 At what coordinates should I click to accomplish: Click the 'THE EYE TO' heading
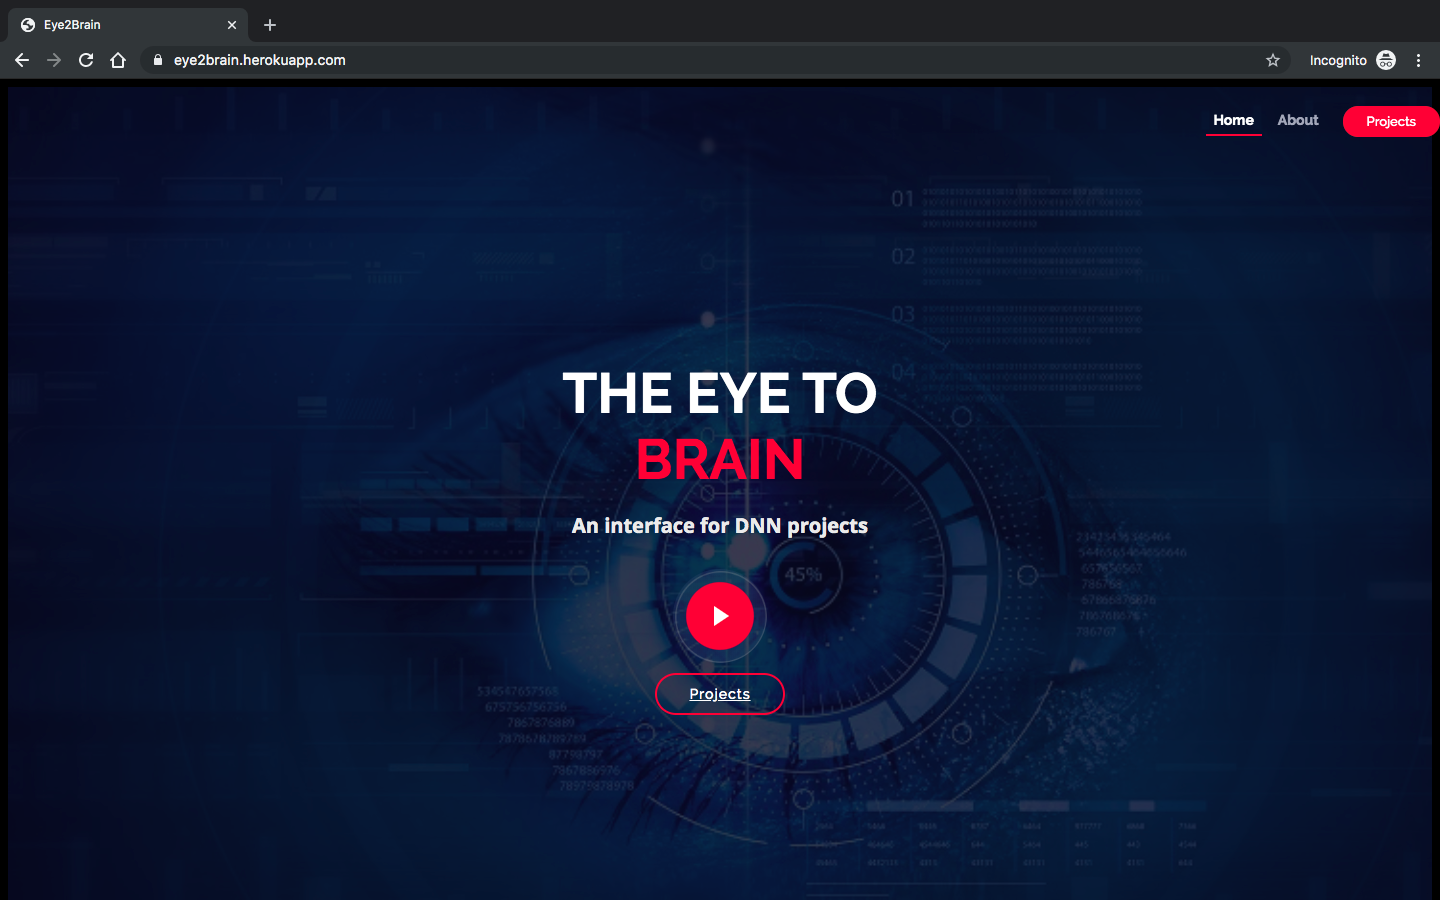720,393
